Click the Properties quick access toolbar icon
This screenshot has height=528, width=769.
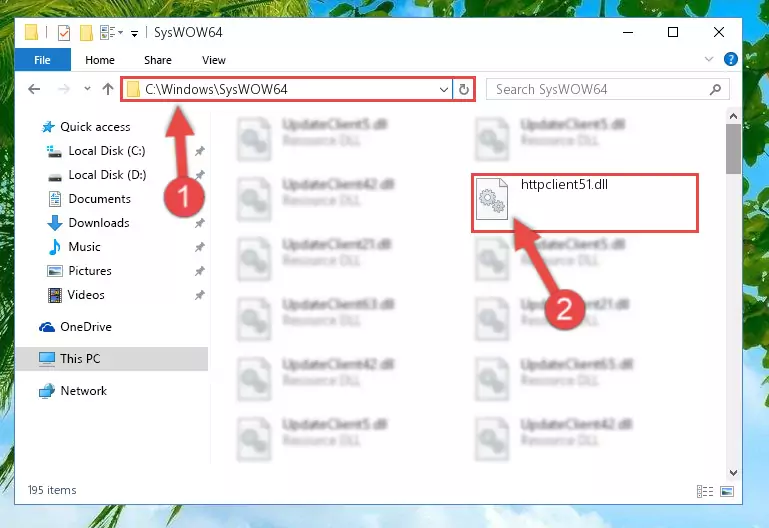[64, 33]
